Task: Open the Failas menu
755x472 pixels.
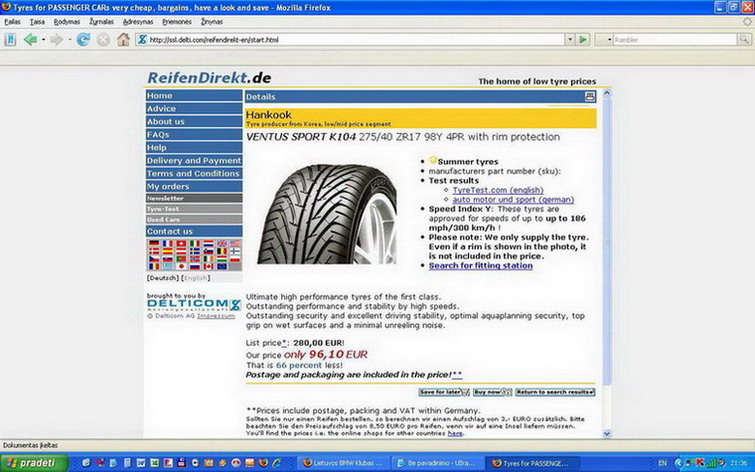Action: click(x=13, y=22)
